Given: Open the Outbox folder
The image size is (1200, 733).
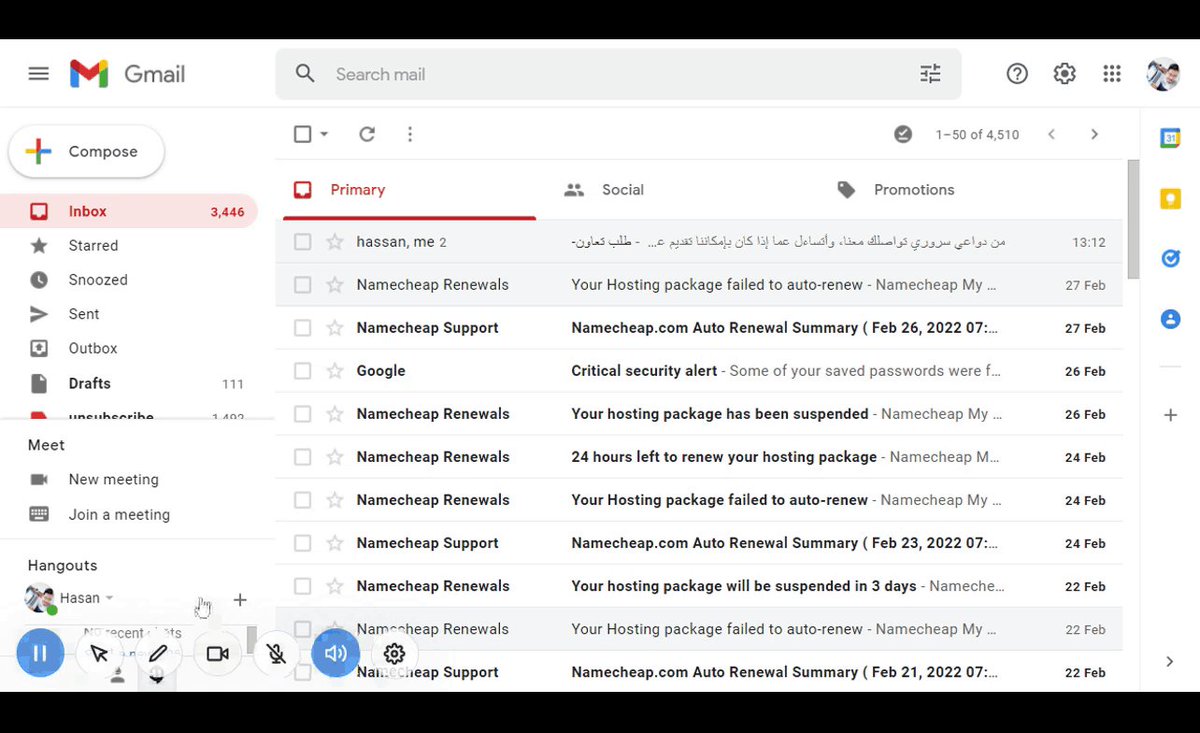Looking at the screenshot, I should [129, 348].
